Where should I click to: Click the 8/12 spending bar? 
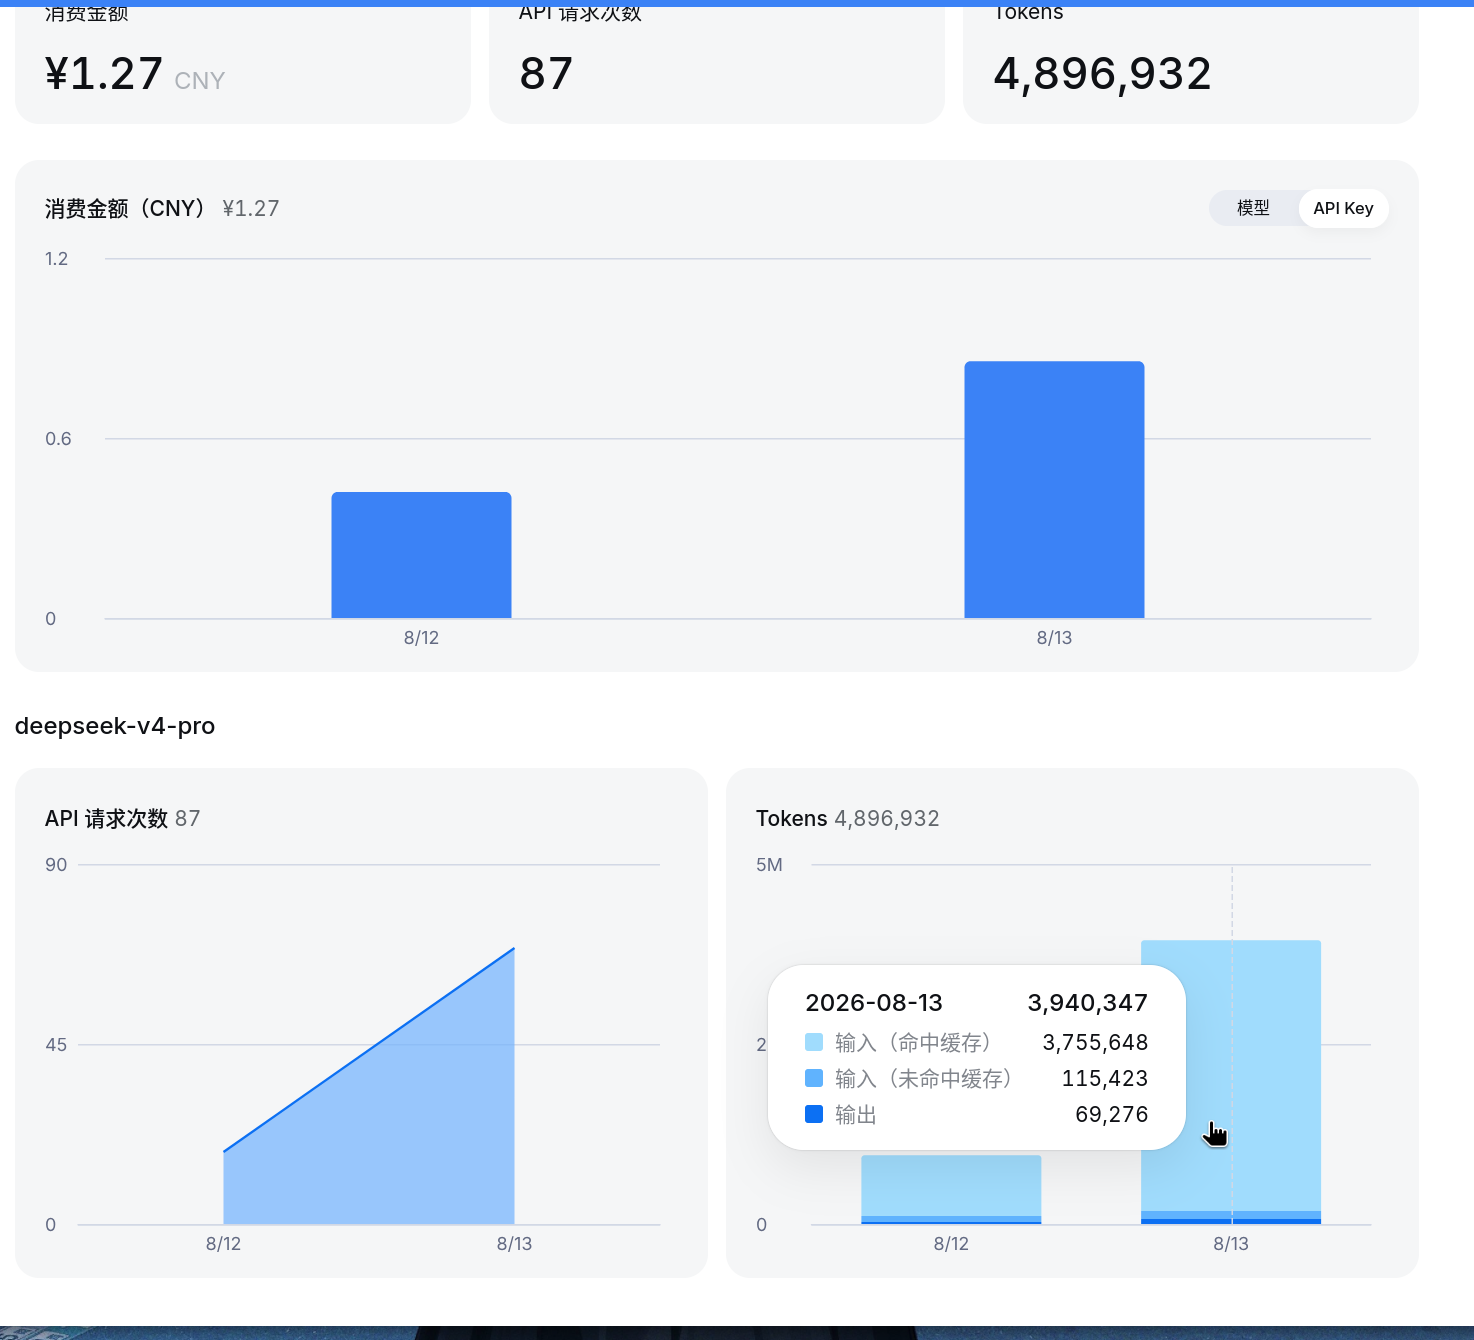(x=421, y=555)
